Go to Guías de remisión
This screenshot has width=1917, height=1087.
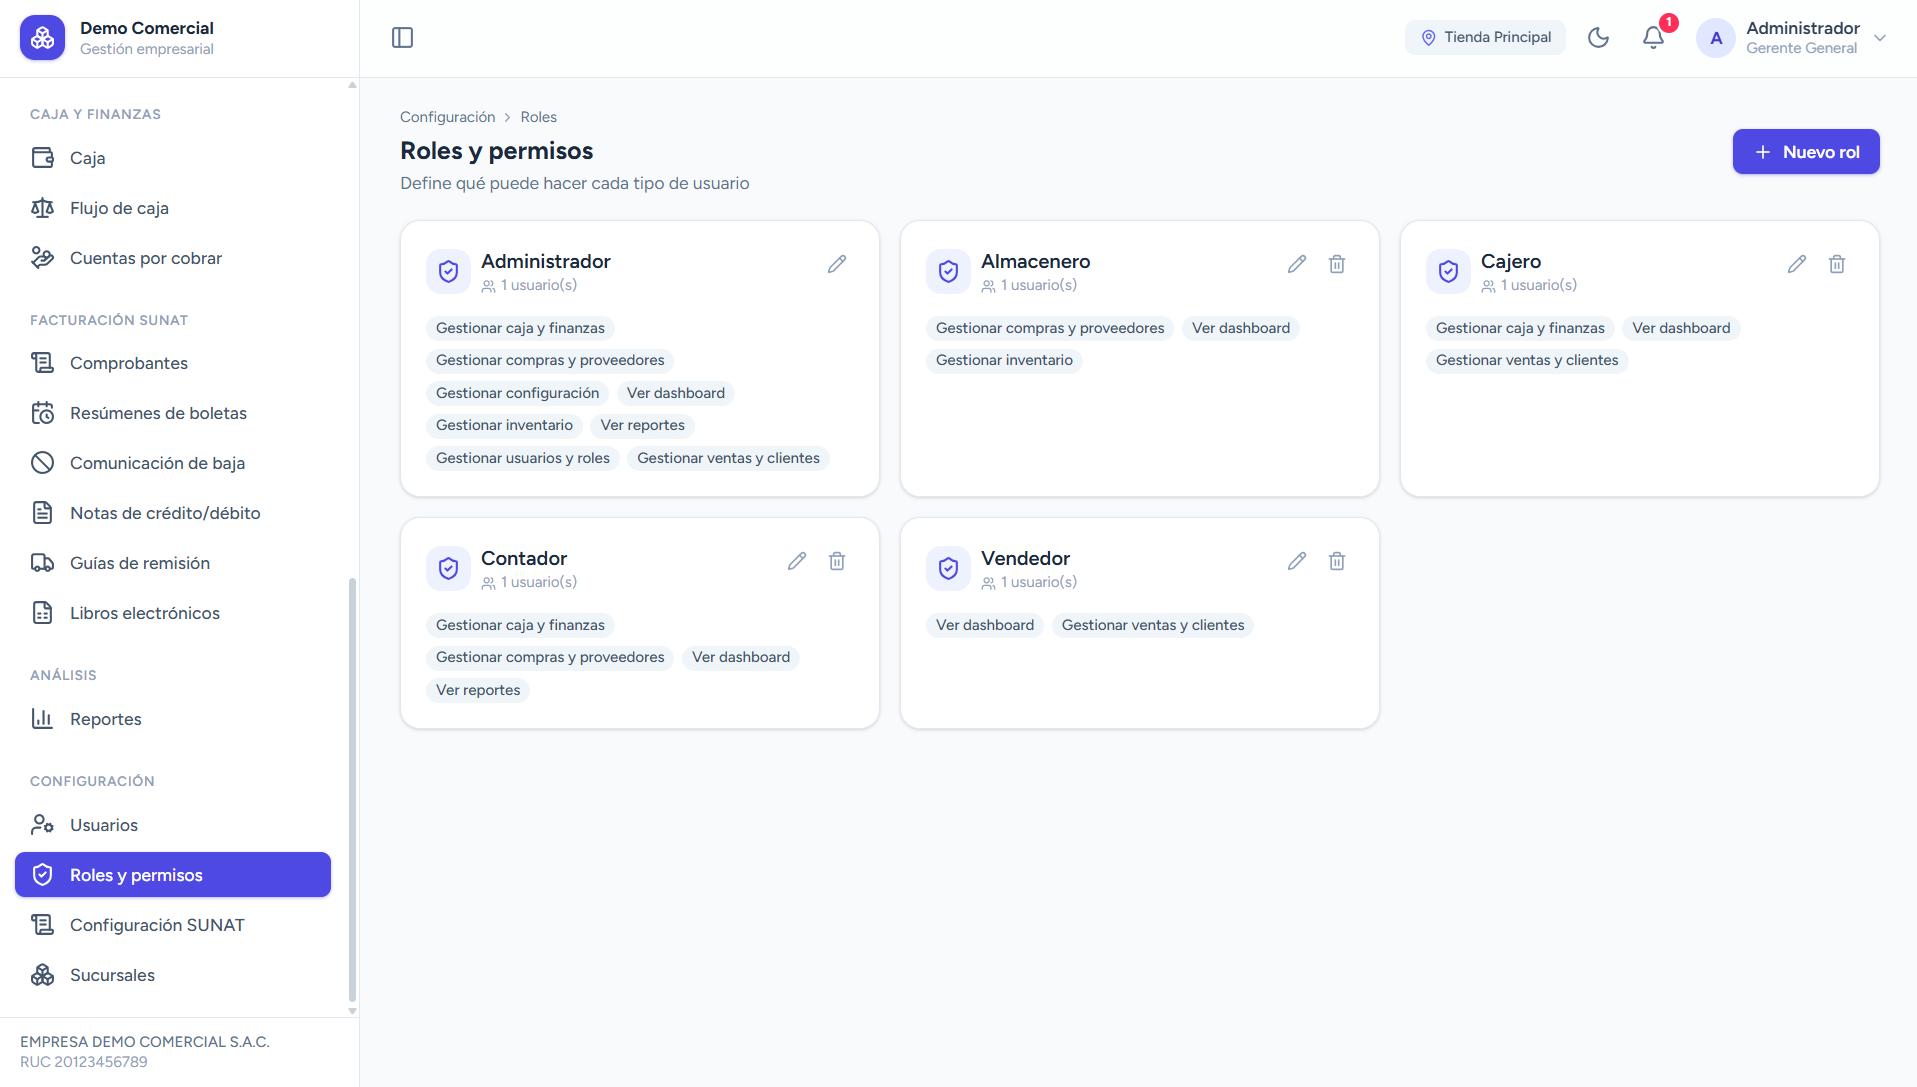click(173, 563)
